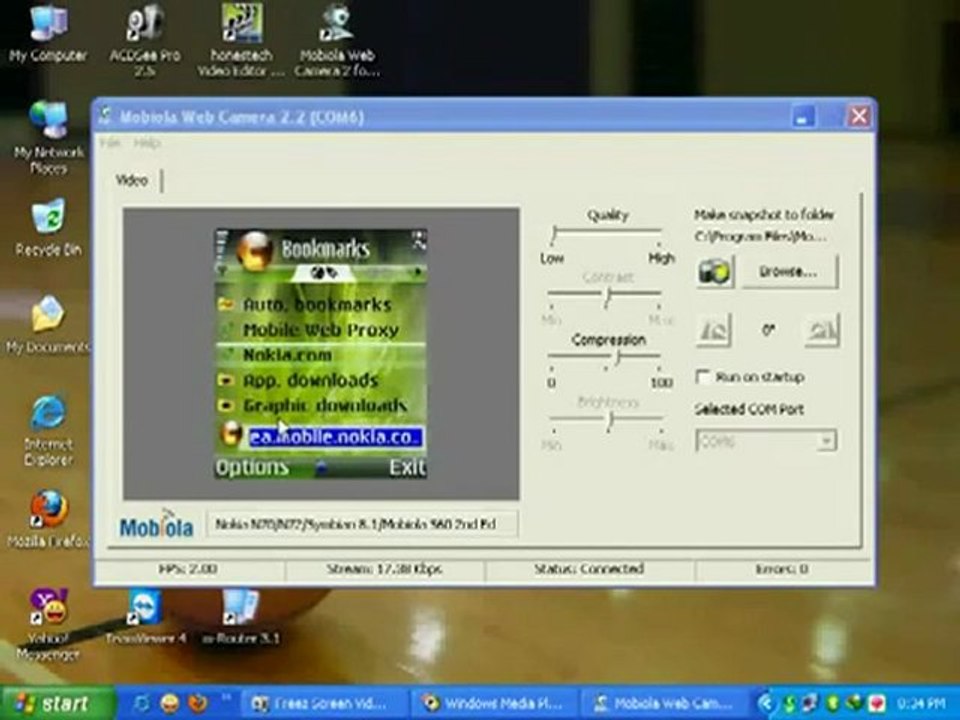Viewport: 960px width, 720px height.
Task: Rotate video left with rotate button
Action: [713, 330]
